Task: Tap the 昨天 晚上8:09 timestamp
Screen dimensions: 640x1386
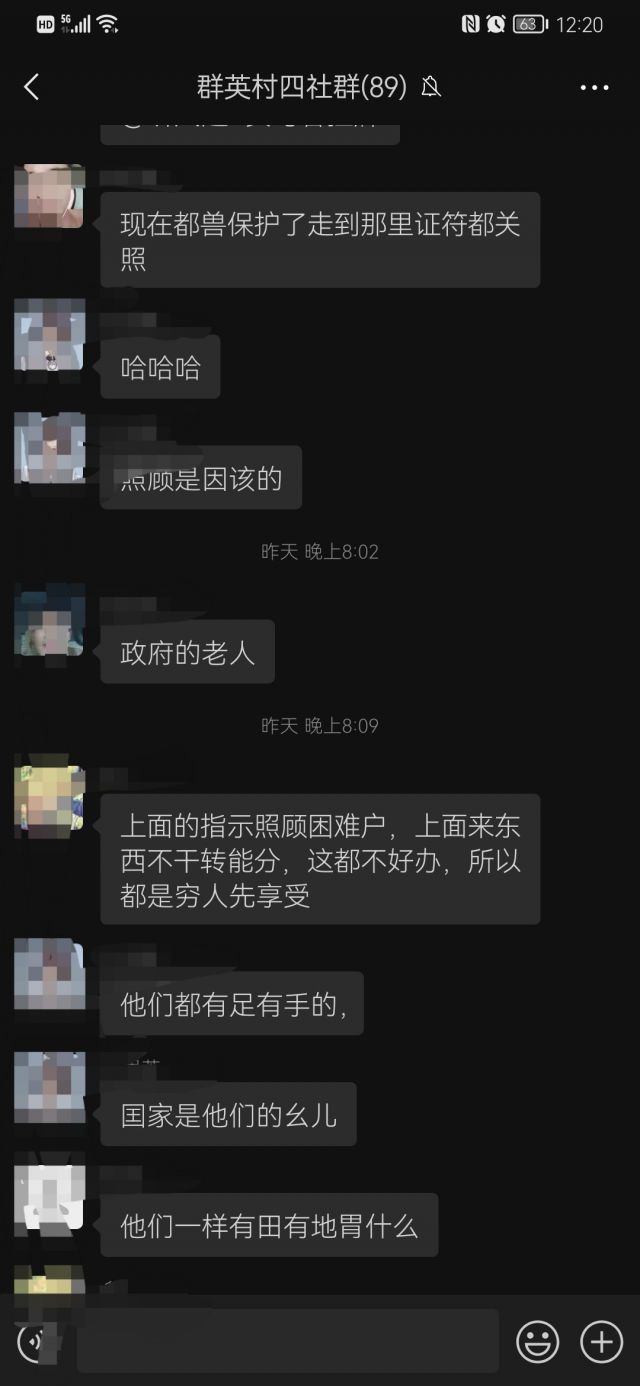Action: point(320,726)
